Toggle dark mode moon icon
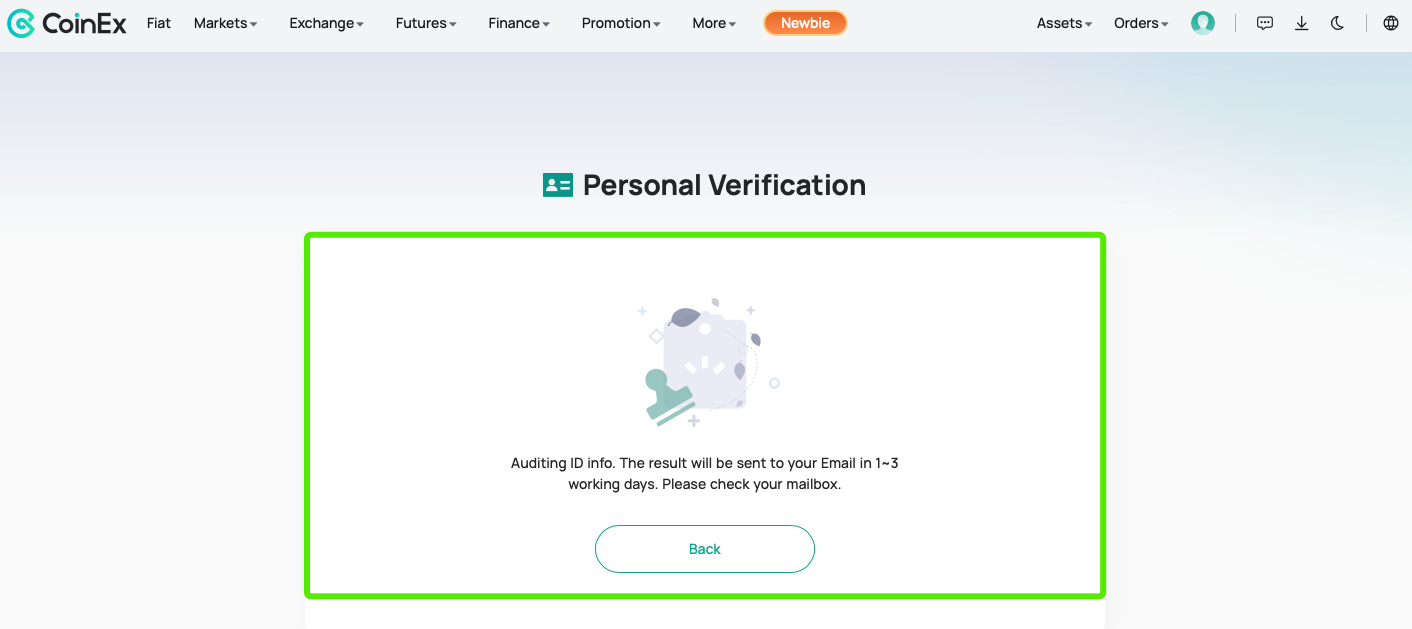 [x=1337, y=23]
